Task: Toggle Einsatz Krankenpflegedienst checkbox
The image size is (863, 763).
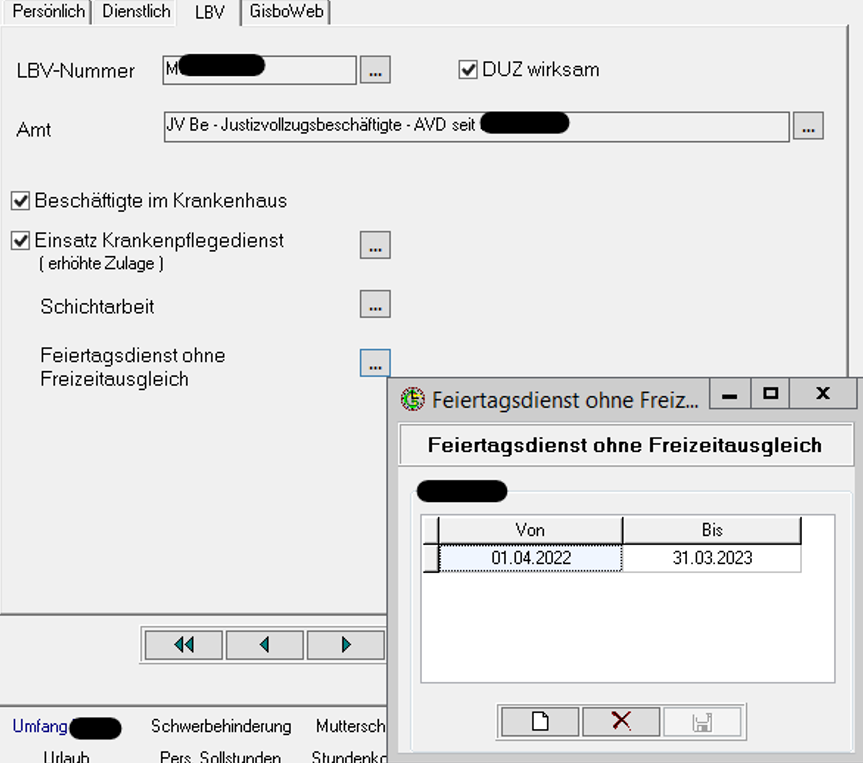Action: point(20,241)
